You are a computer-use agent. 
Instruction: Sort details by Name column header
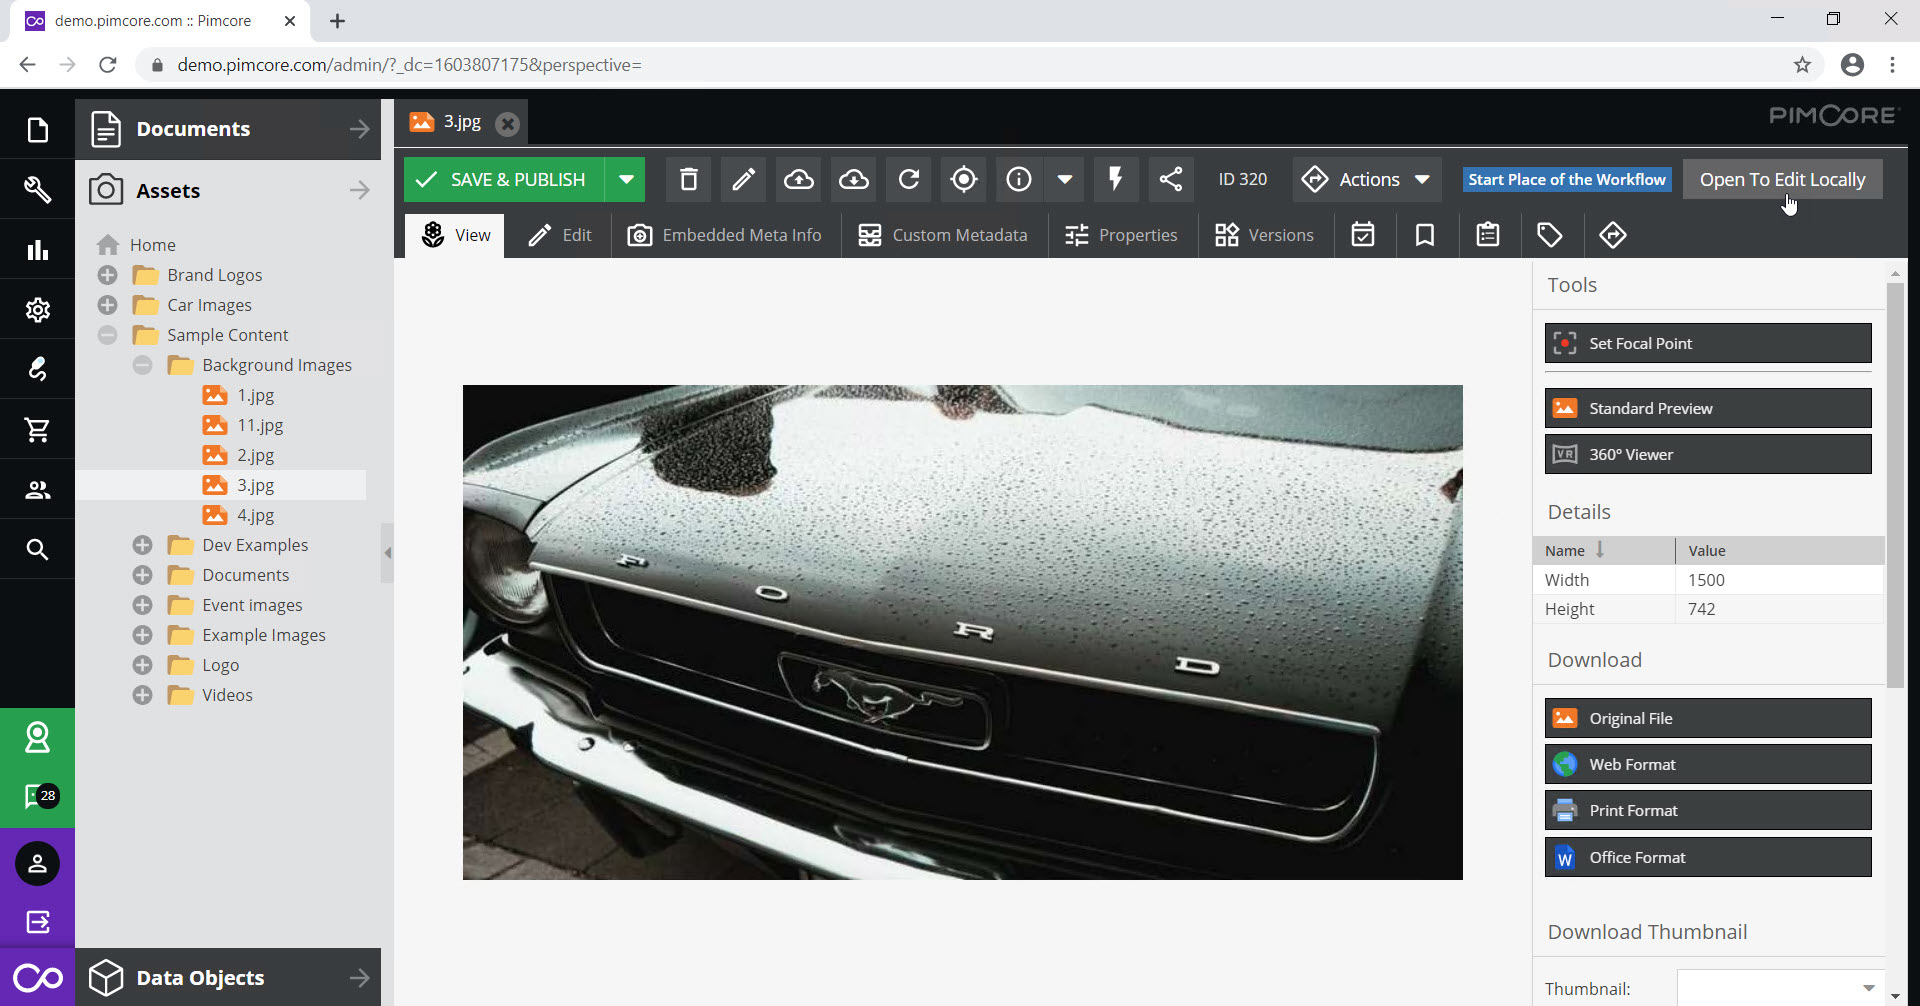tap(1603, 550)
